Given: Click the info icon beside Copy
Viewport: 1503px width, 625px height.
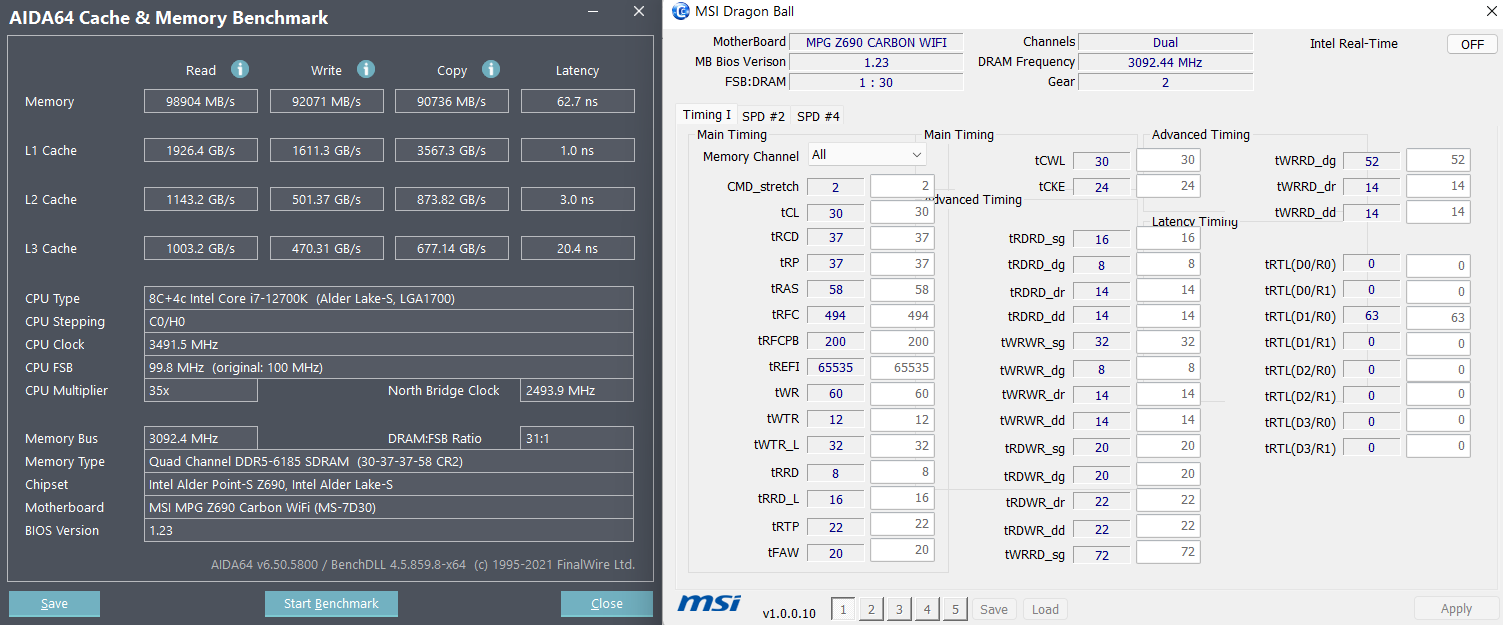Looking at the screenshot, I should point(491,69).
